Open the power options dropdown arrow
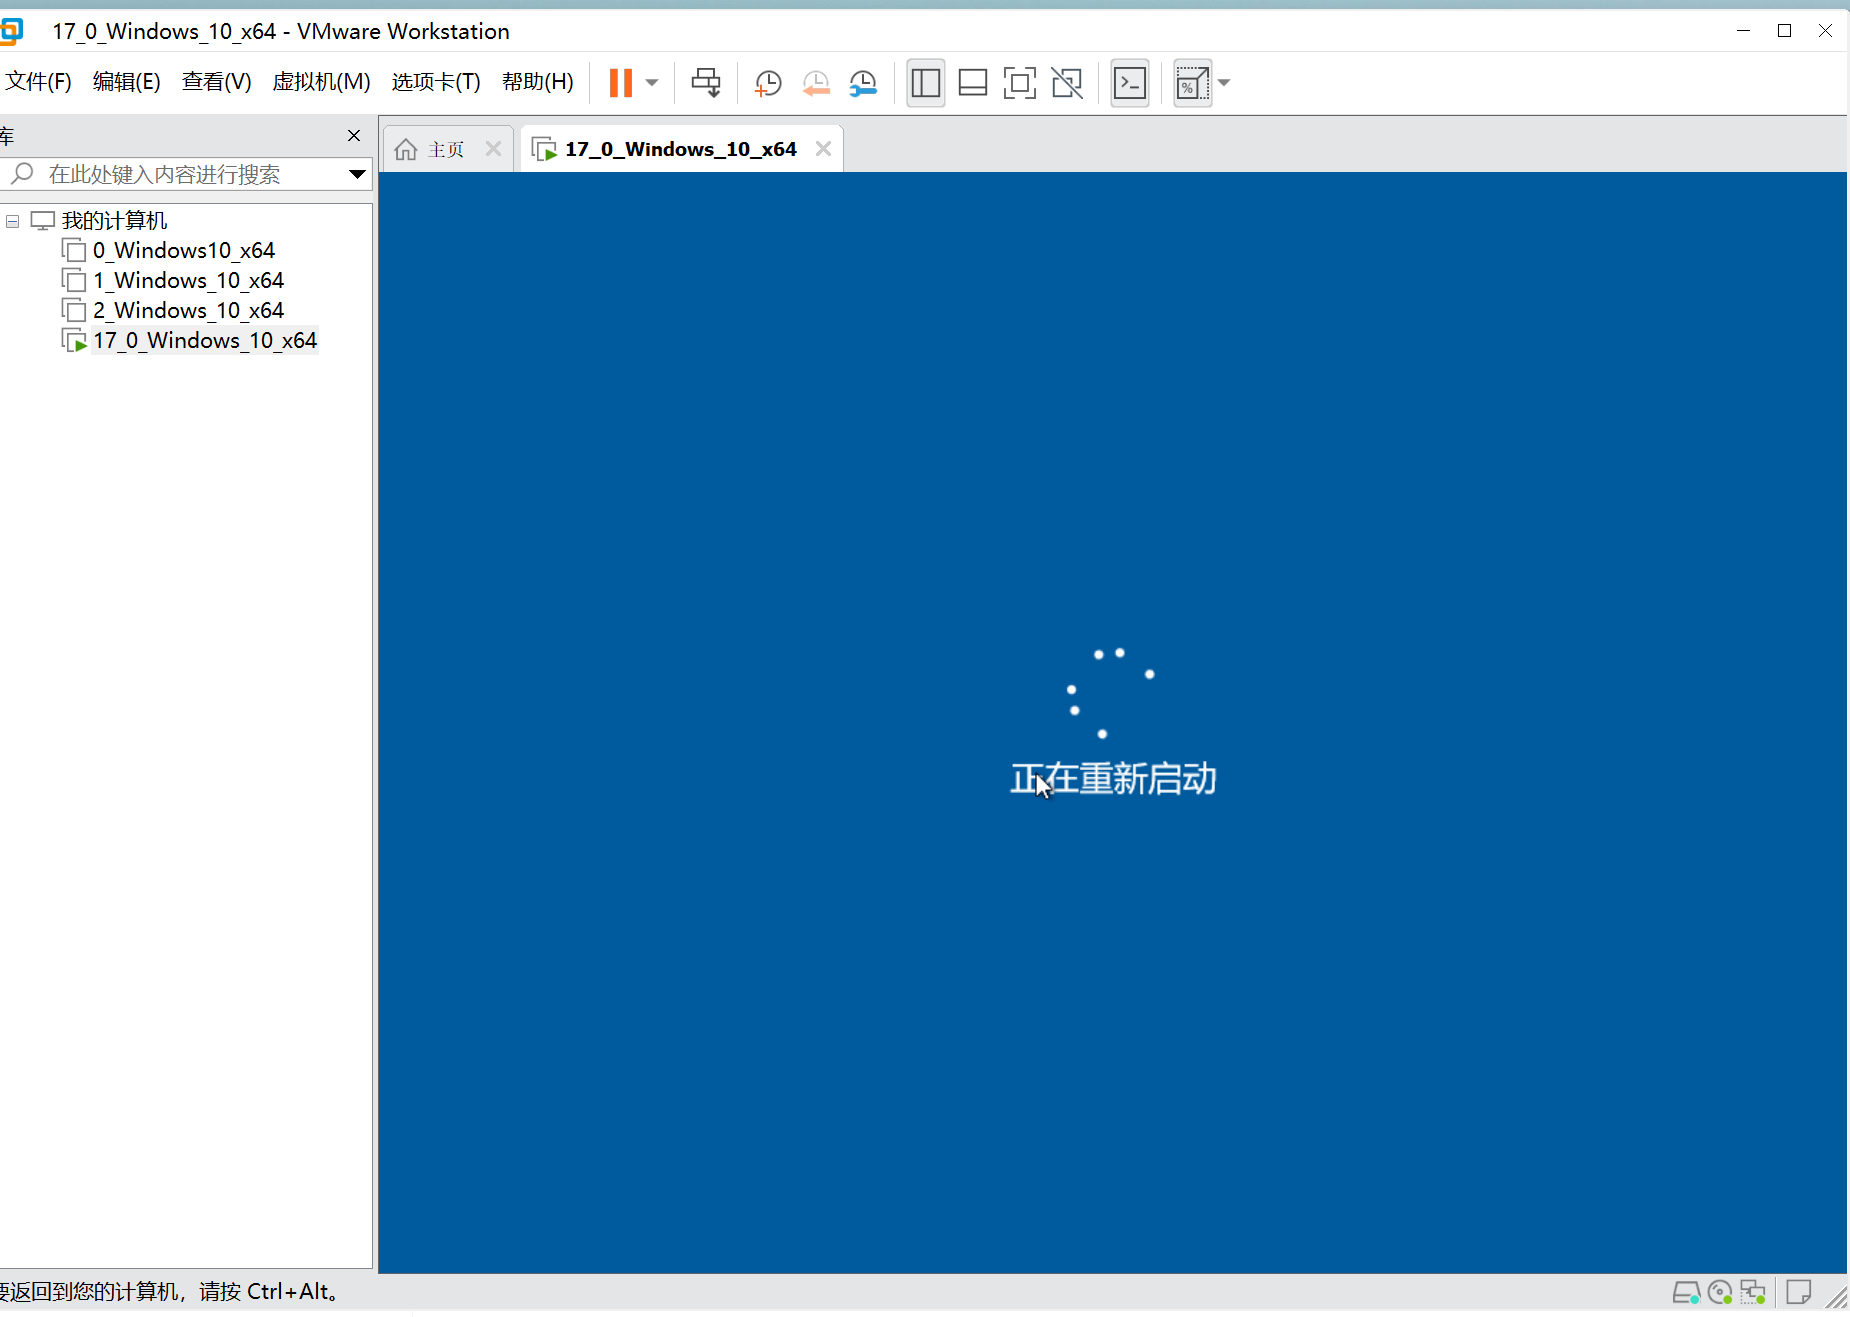This screenshot has height=1317, width=1850. pyautogui.click(x=652, y=83)
